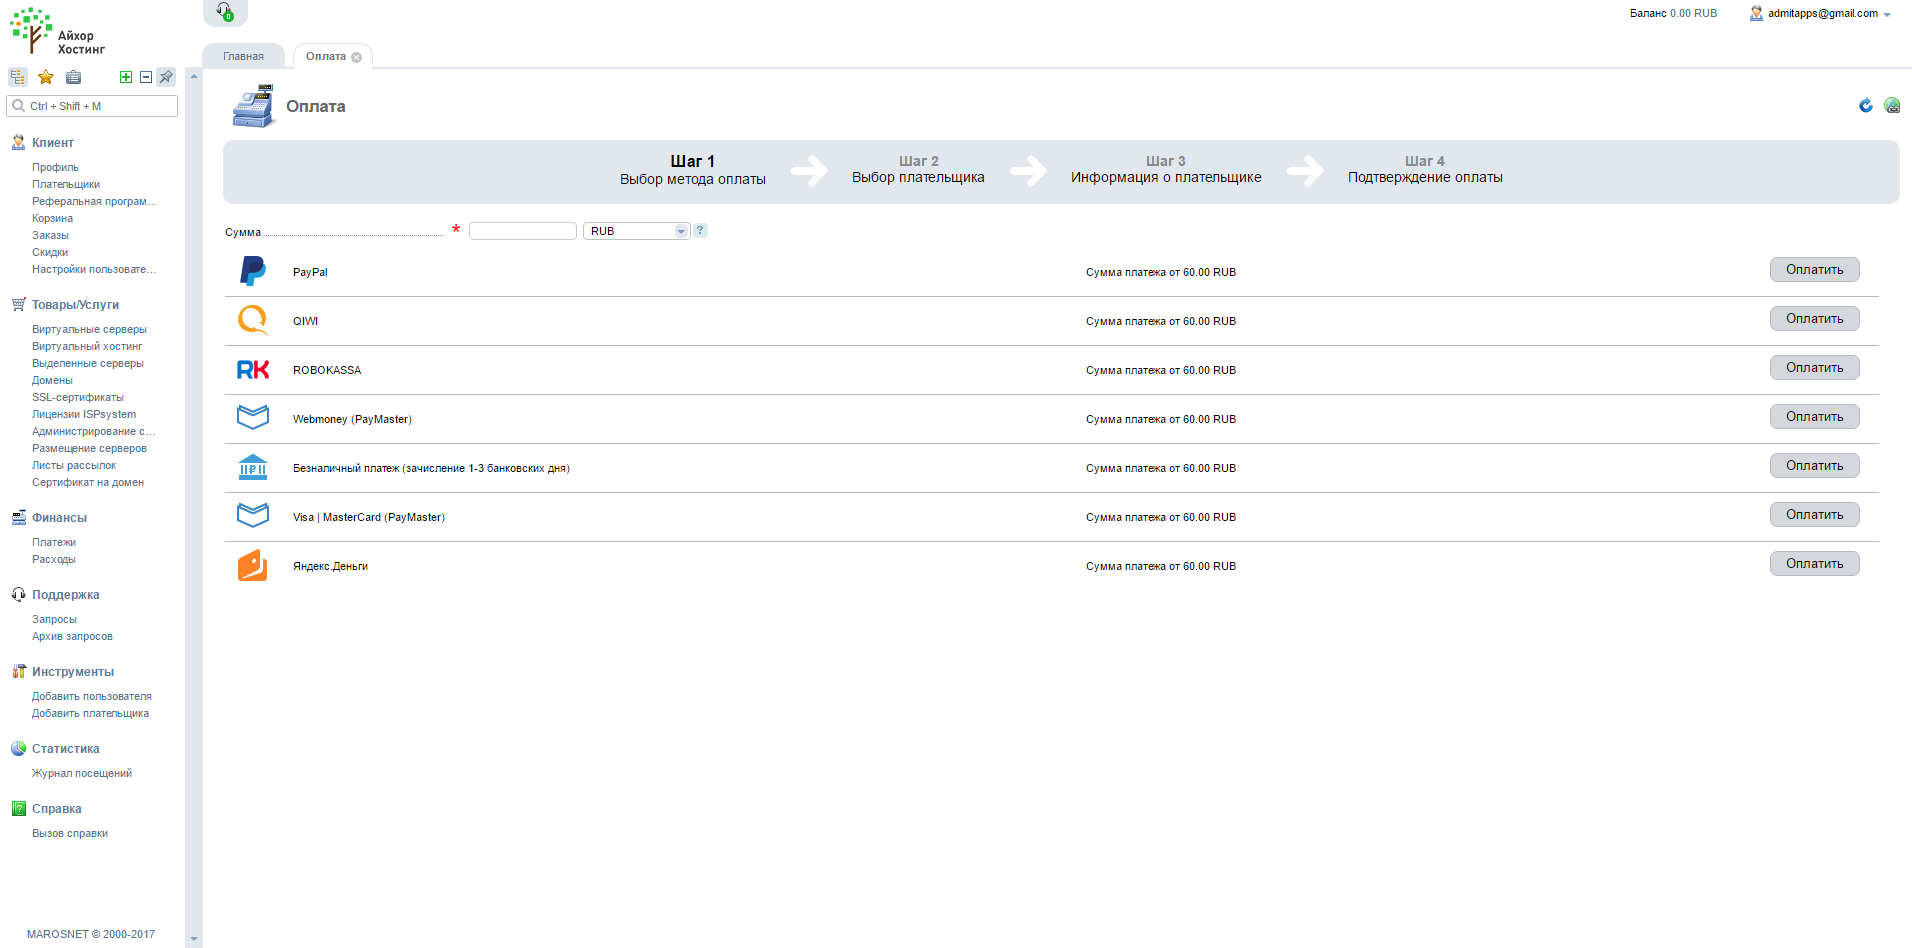Click Оплатить for Webmoney (PayMaster)
This screenshot has width=1912, height=948.
click(x=1814, y=417)
